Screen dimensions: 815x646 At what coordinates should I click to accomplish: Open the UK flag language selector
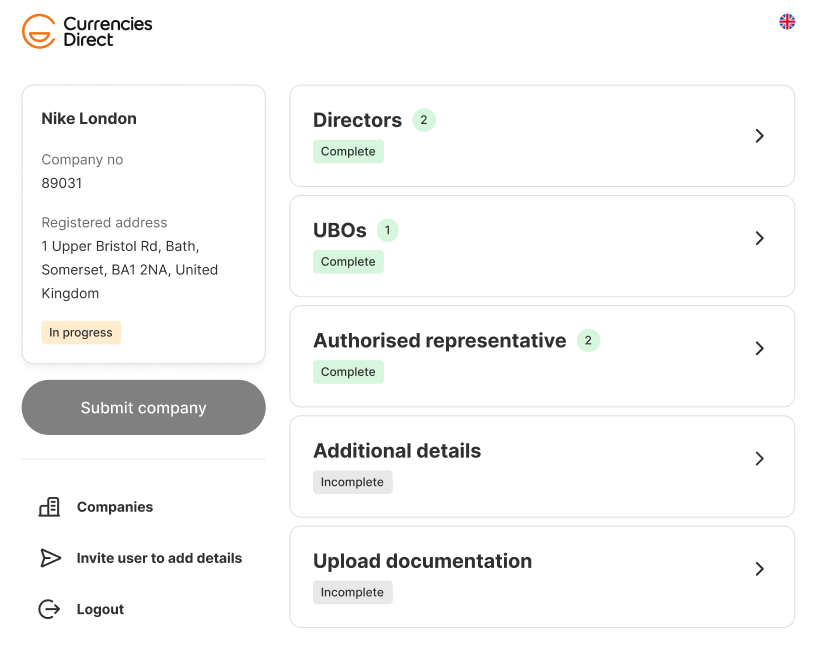click(x=787, y=21)
